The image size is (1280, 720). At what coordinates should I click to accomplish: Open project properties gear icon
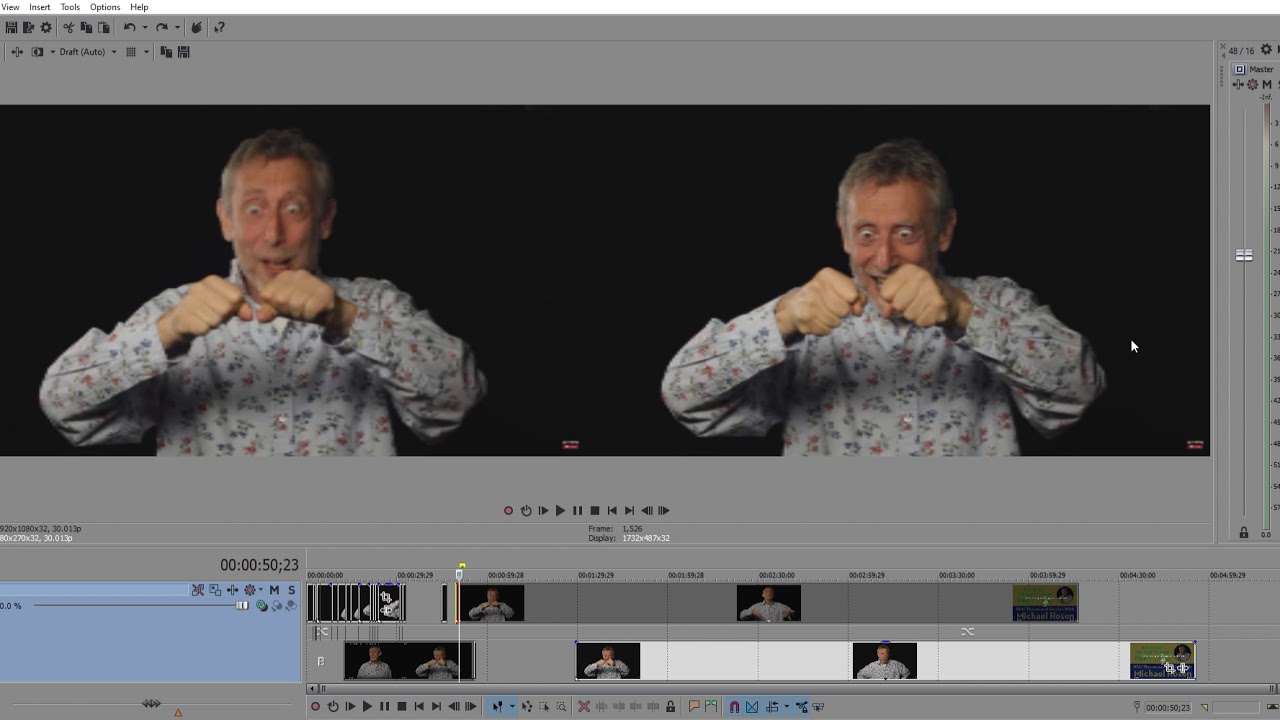[46, 28]
